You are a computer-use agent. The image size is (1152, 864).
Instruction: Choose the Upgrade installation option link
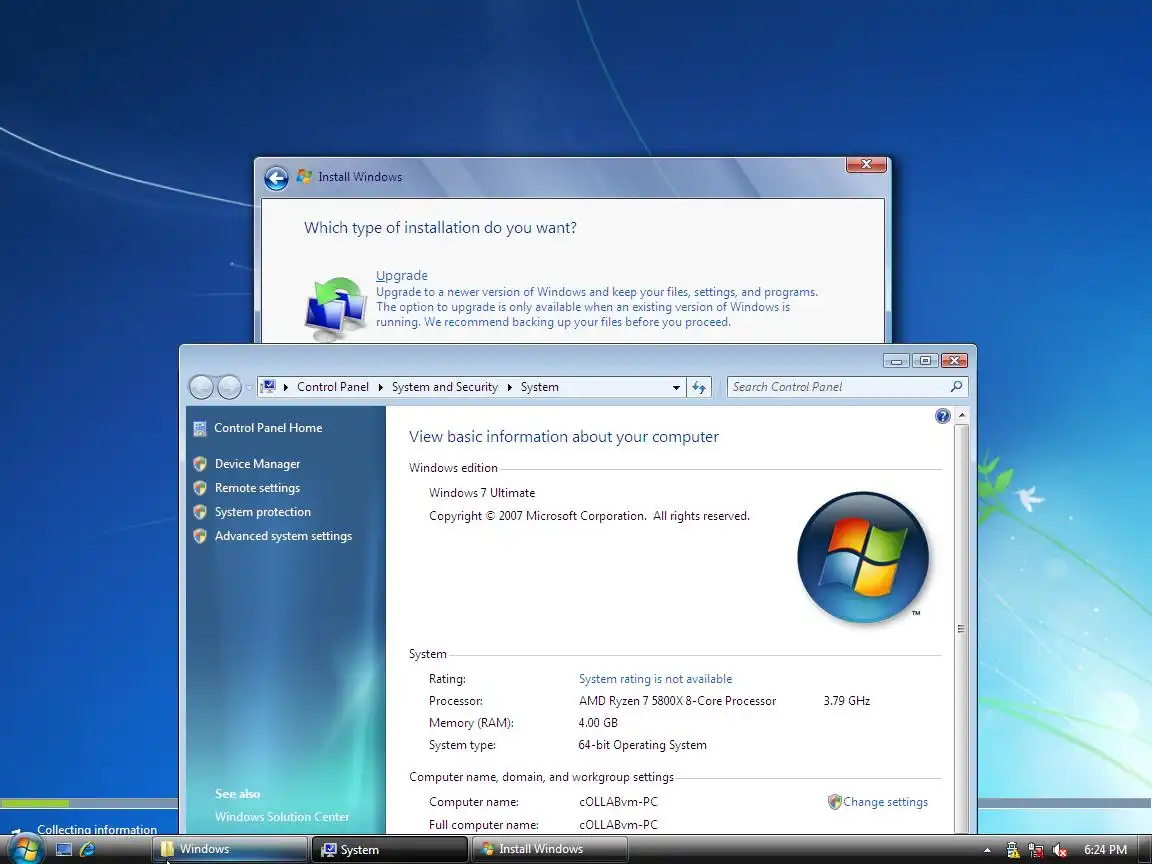coord(401,276)
